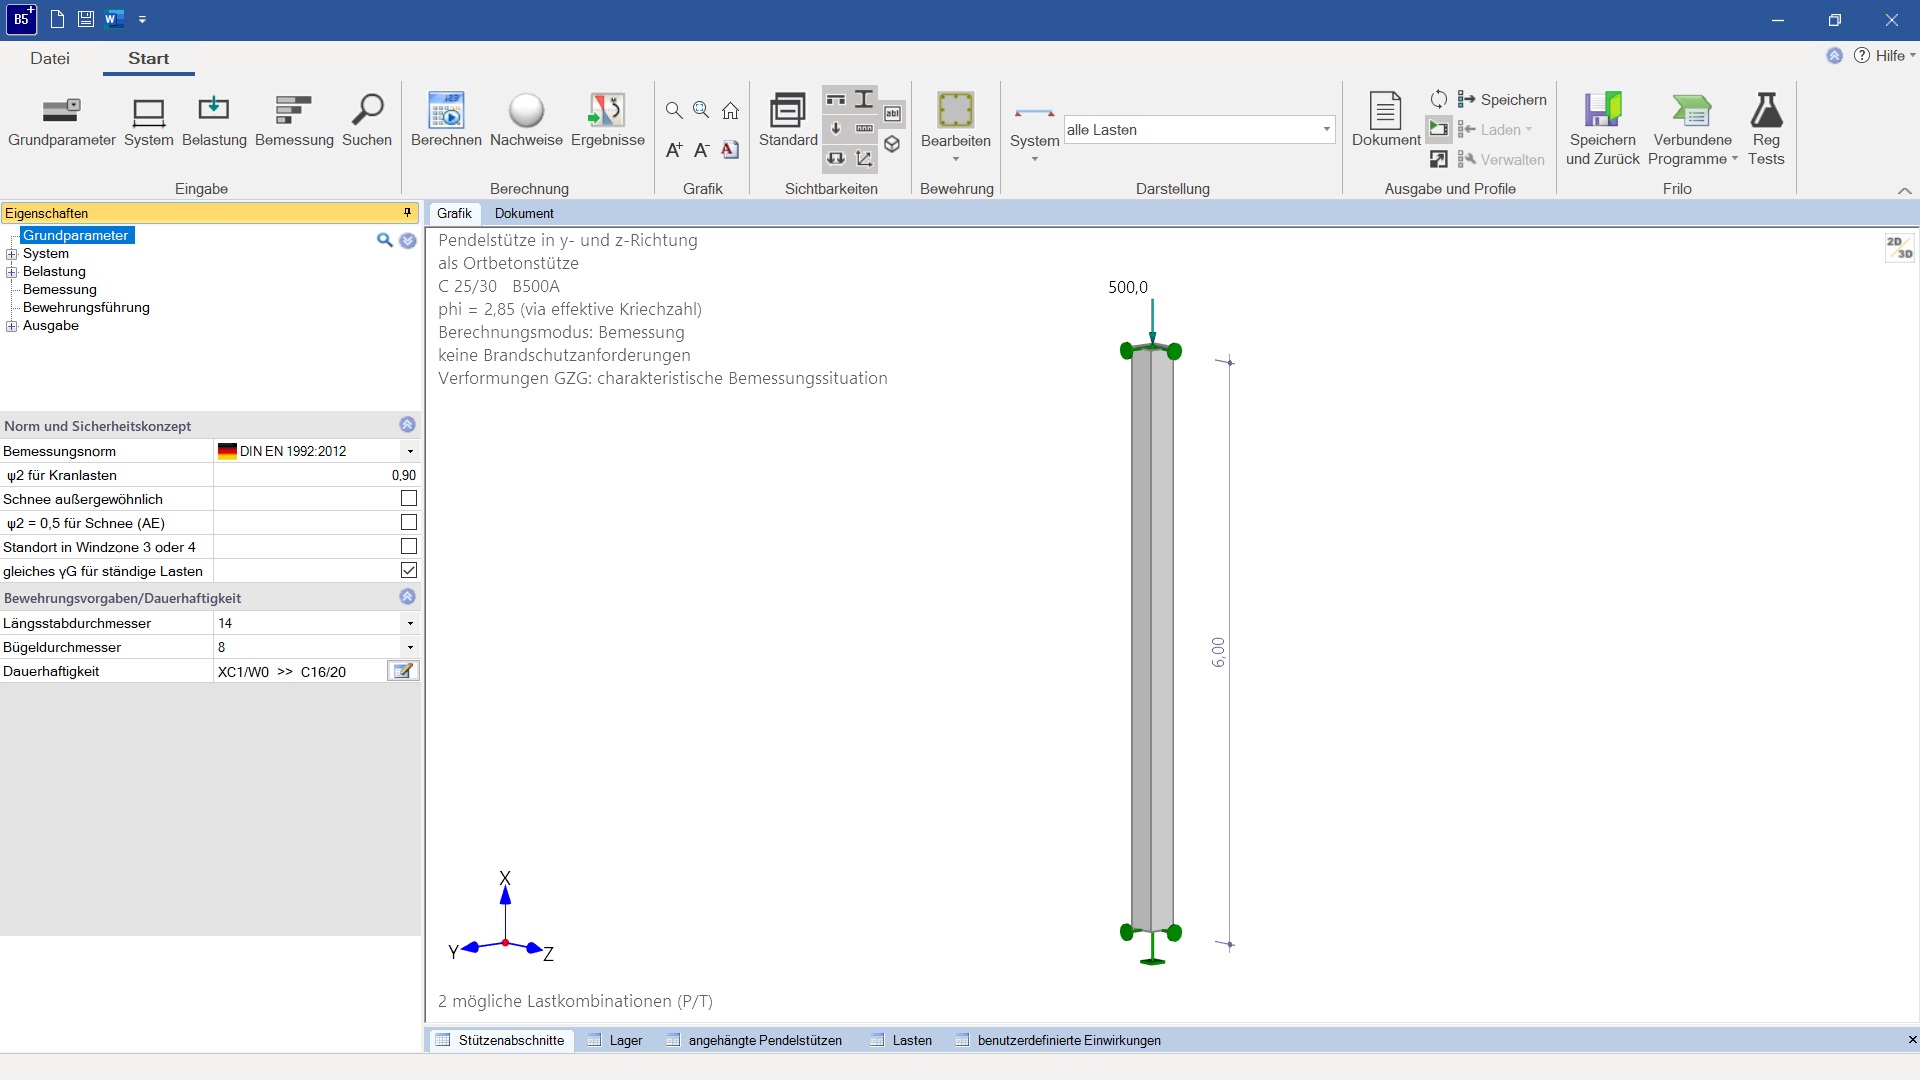Collapse Bewehrungsvorgaben/Dauerhaftigkeit section

pos(407,597)
